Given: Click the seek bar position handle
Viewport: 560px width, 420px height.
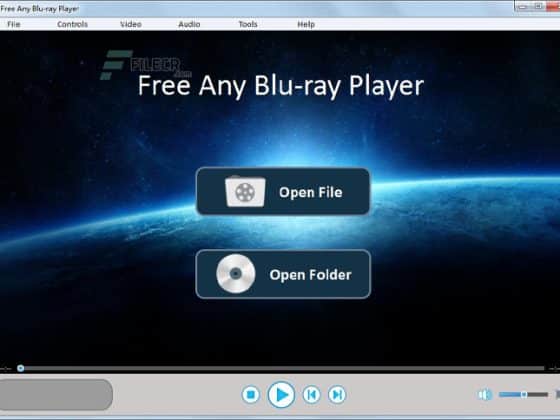Looking at the screenshot, I should point(21,368).
